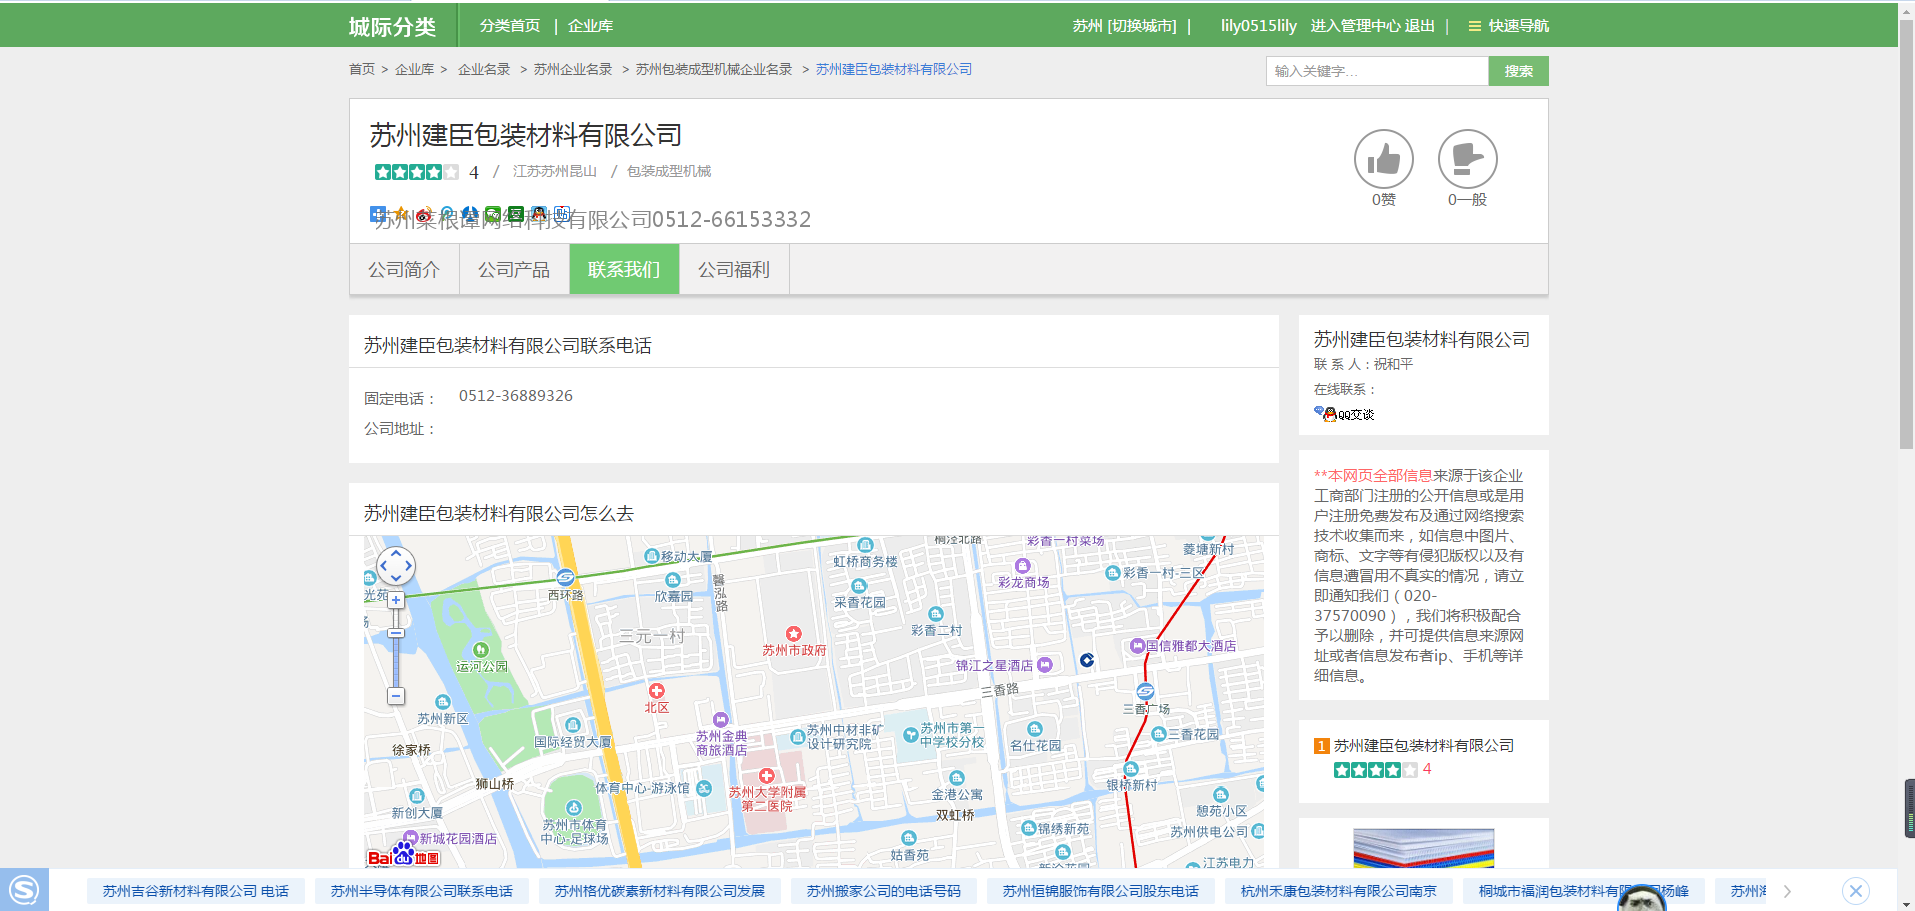Open 苏州搬家公司的电话号码 link
This screenshot has width=1915, height=911.
(x=884, y=891)
